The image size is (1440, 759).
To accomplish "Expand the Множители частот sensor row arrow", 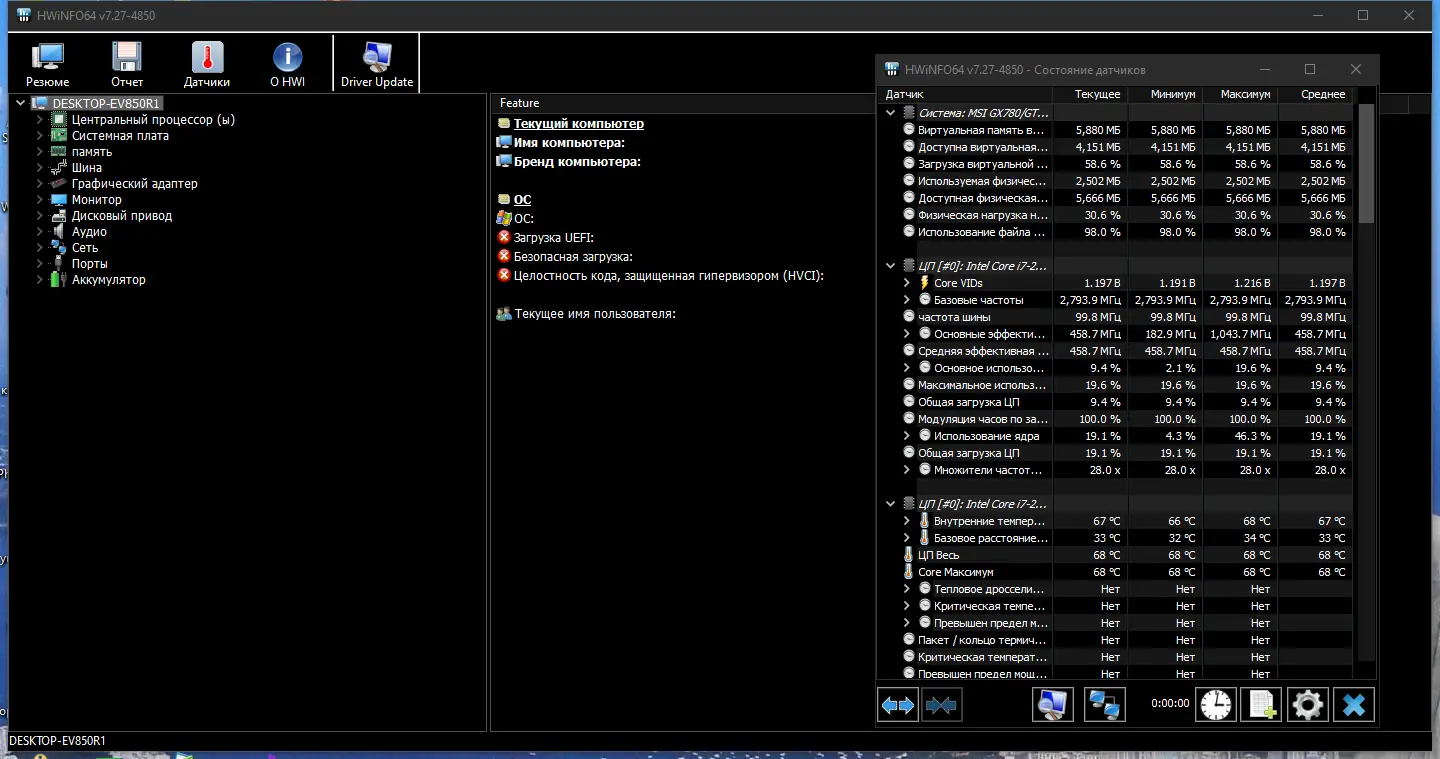I will pos(907,470).
